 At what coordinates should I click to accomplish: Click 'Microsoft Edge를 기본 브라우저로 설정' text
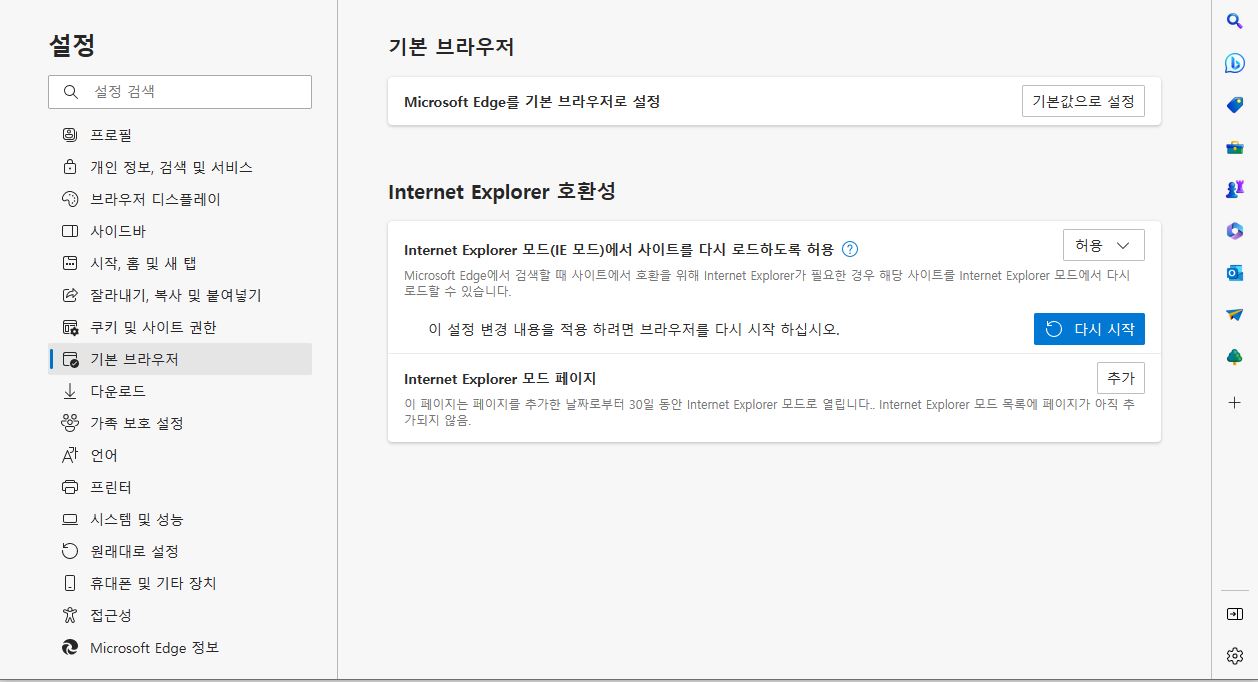pos(532,101)
